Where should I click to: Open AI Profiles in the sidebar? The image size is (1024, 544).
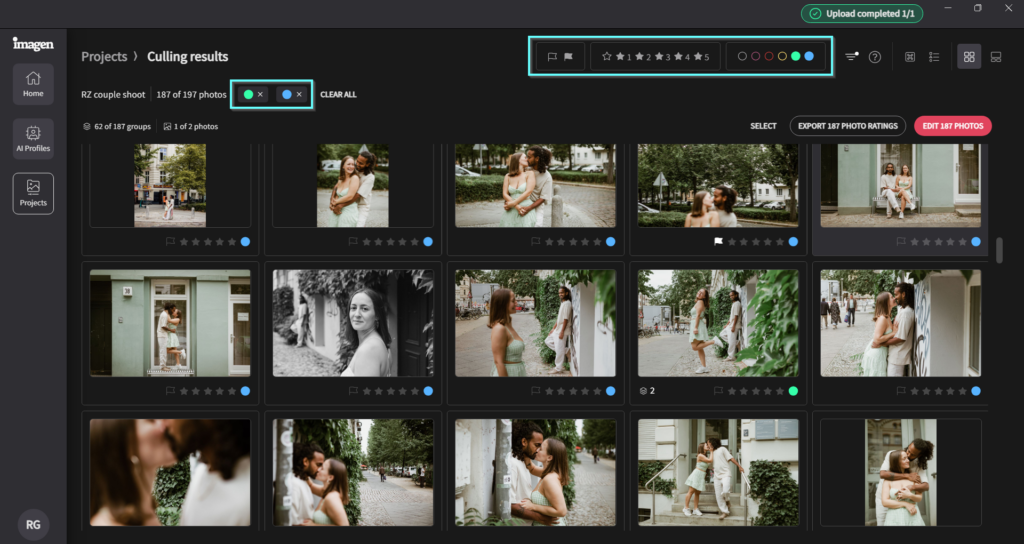[33, 138]
